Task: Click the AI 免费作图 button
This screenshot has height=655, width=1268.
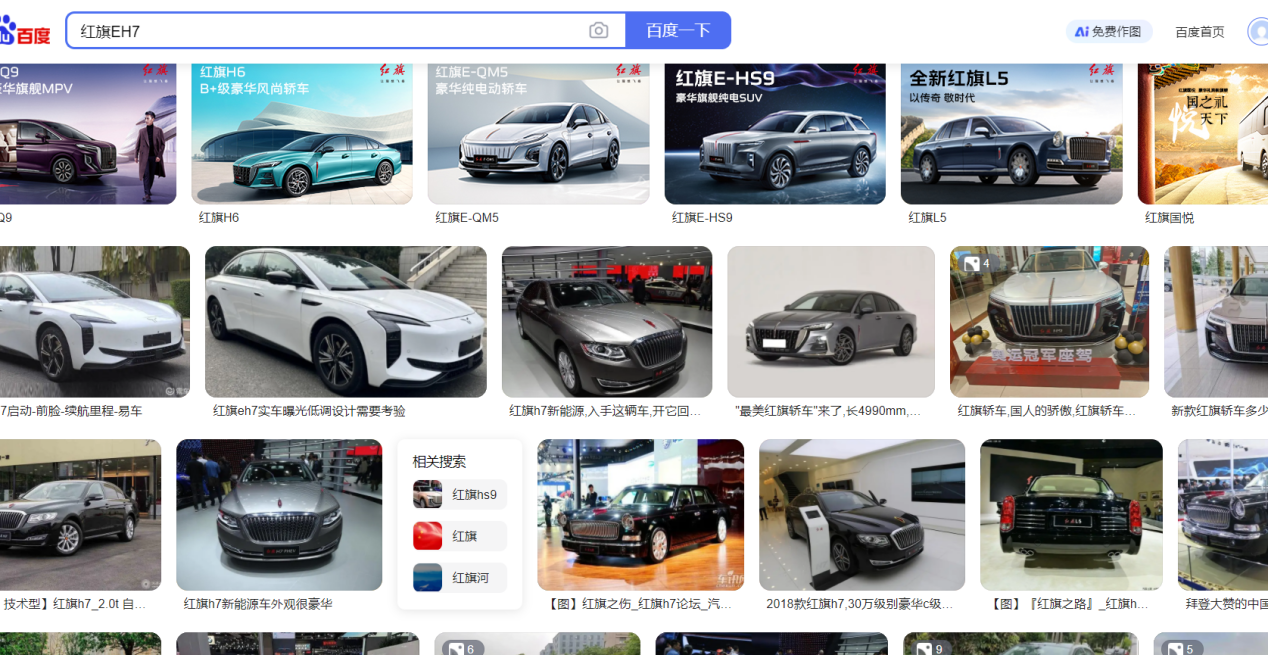Action: (1109, 32)
